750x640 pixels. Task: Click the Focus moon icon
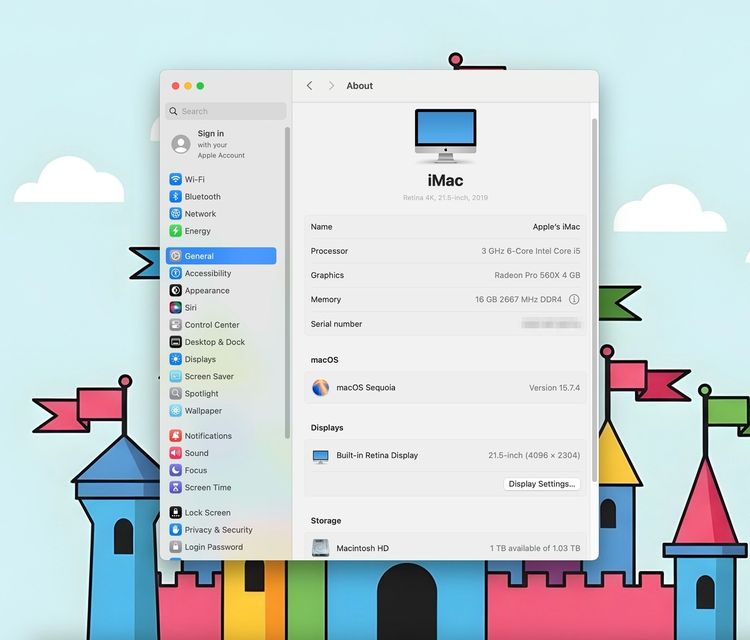[x=176, y=470]
